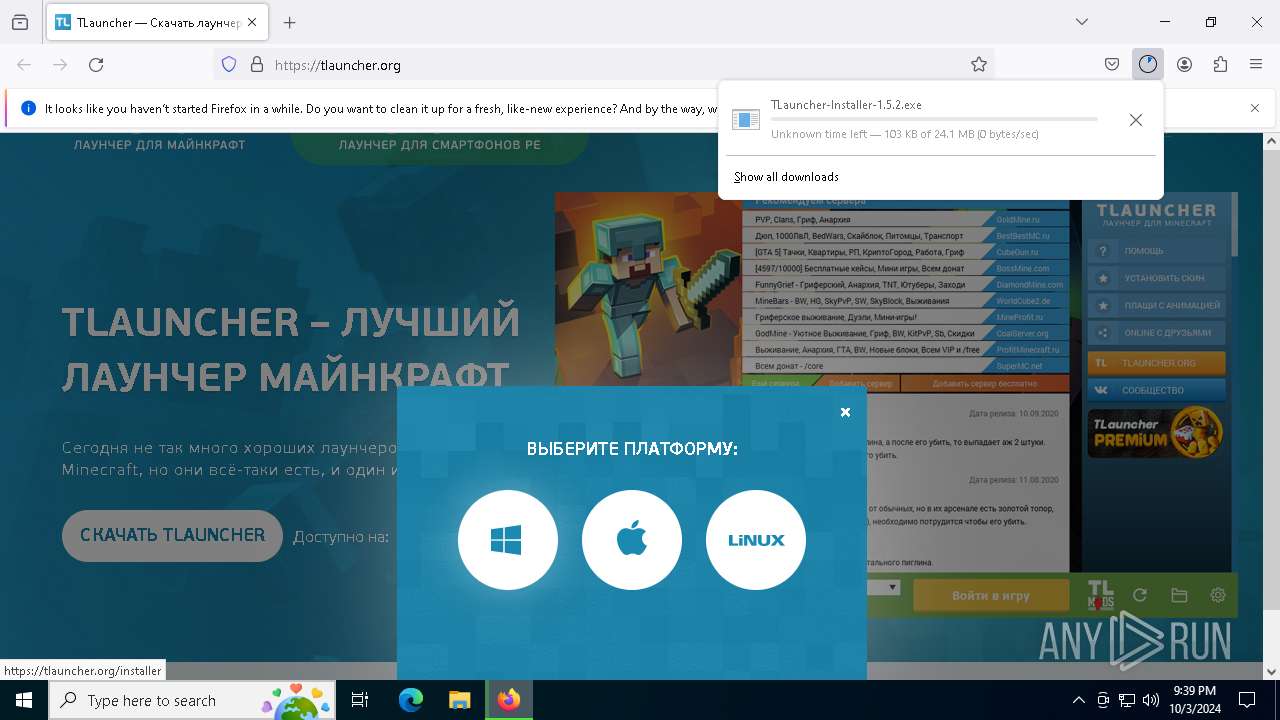Open Show all downloads link

[786, 177]
